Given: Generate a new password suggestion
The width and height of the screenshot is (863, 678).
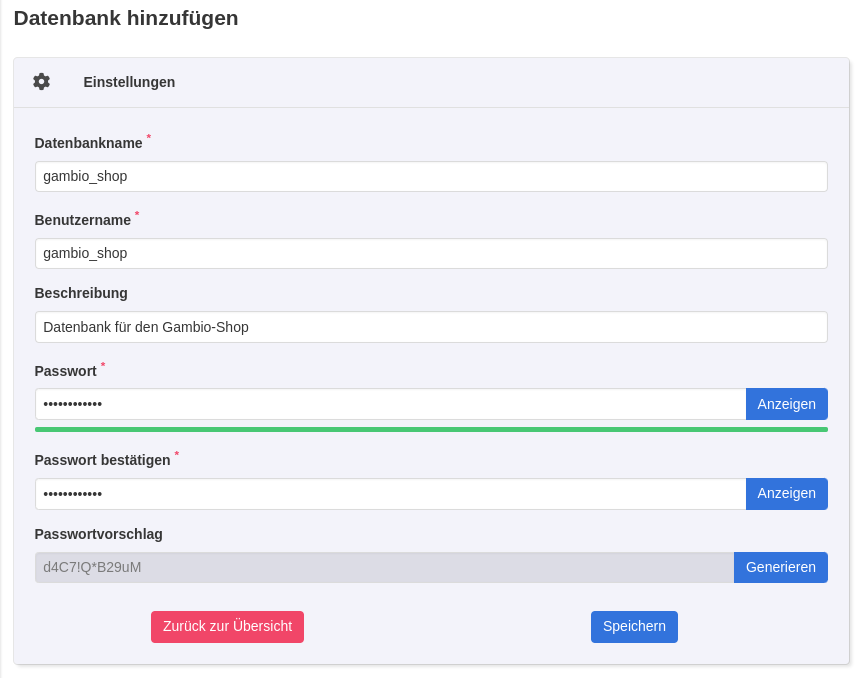Looking at the screenshot, I should [x=781, y=567].
